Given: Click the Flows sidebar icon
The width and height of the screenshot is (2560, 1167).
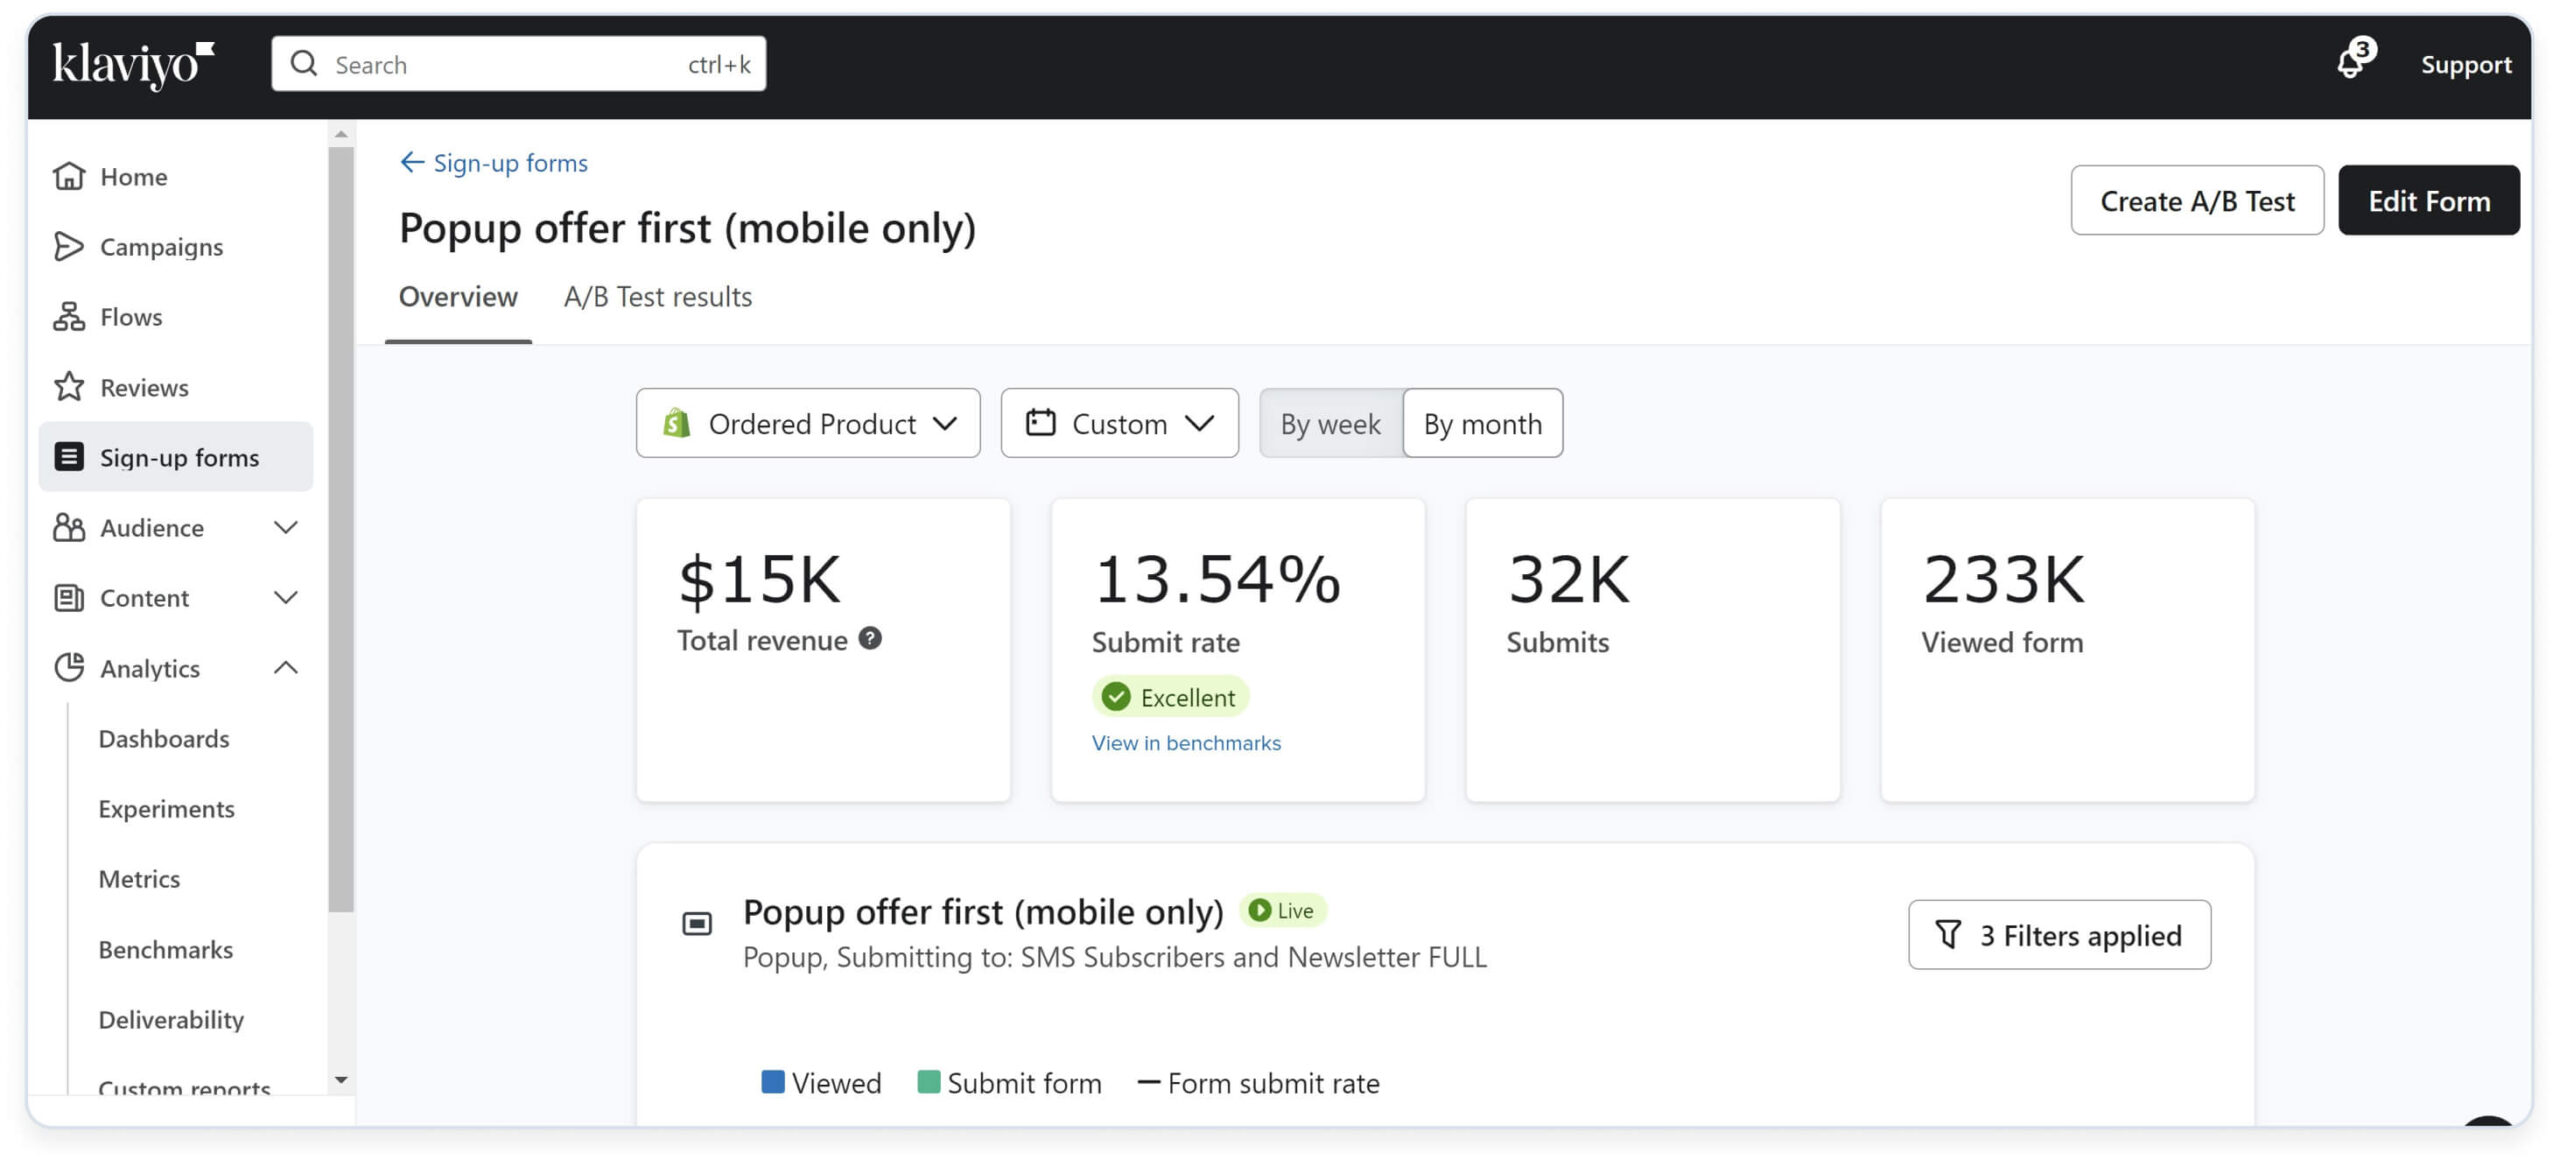Looking at the screenshot, I should [68, 316].
